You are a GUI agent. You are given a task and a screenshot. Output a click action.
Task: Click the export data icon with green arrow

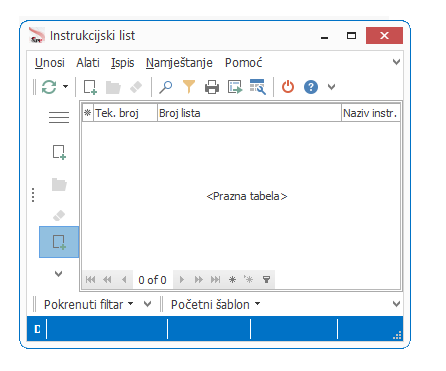(x=235, y=87)
